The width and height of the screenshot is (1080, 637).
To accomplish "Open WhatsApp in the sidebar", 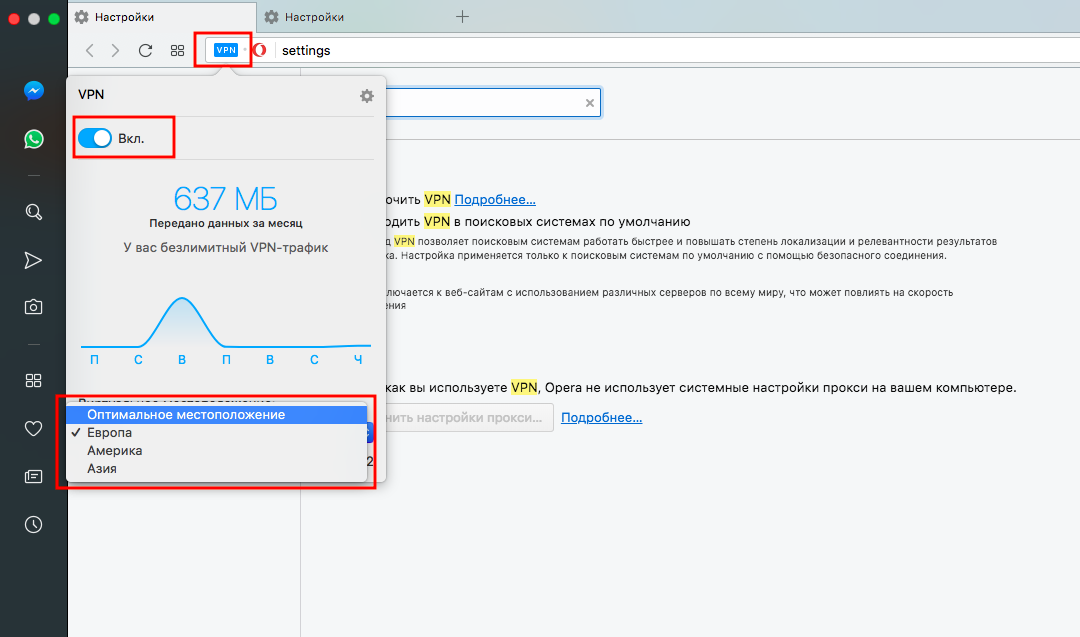I will point(34,139).
